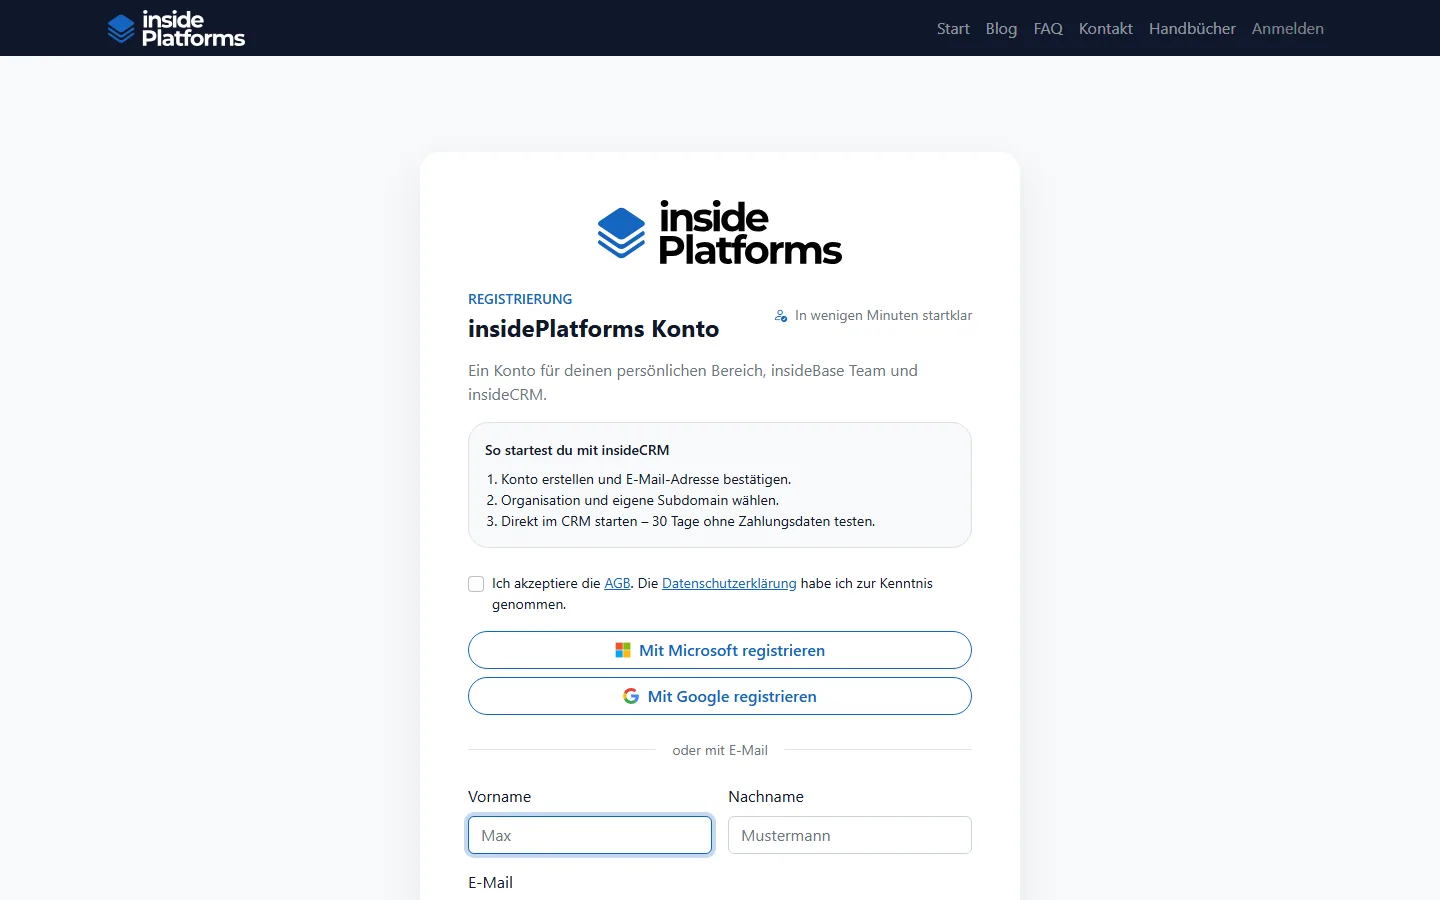Screen dimensions: 1440x900
Task: Click the 'In wenigen Minuten startklar' text
Action: pos(884,315)
